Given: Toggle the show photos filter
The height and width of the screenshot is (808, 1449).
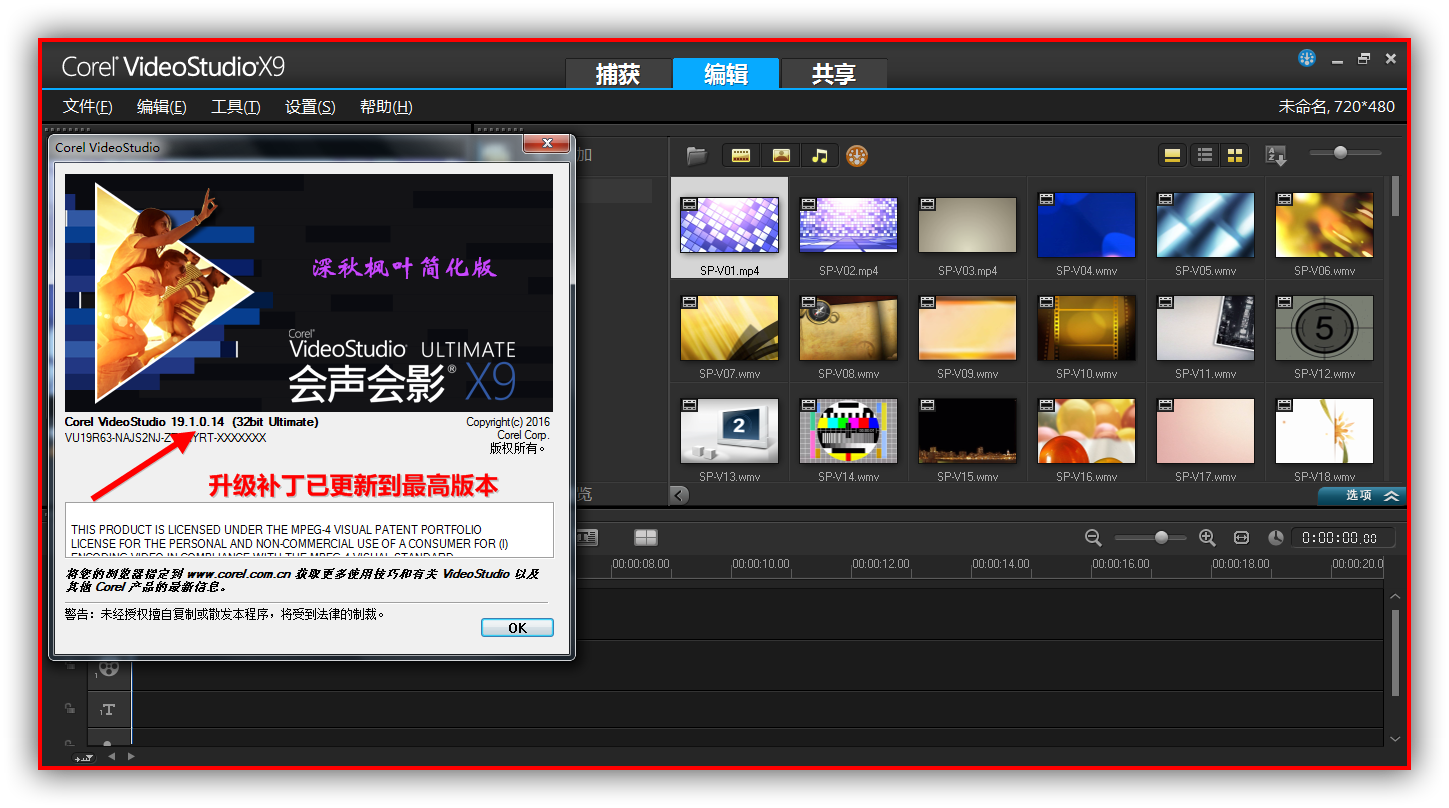Looking at the screenshot, I should click(x=780, y=156).
